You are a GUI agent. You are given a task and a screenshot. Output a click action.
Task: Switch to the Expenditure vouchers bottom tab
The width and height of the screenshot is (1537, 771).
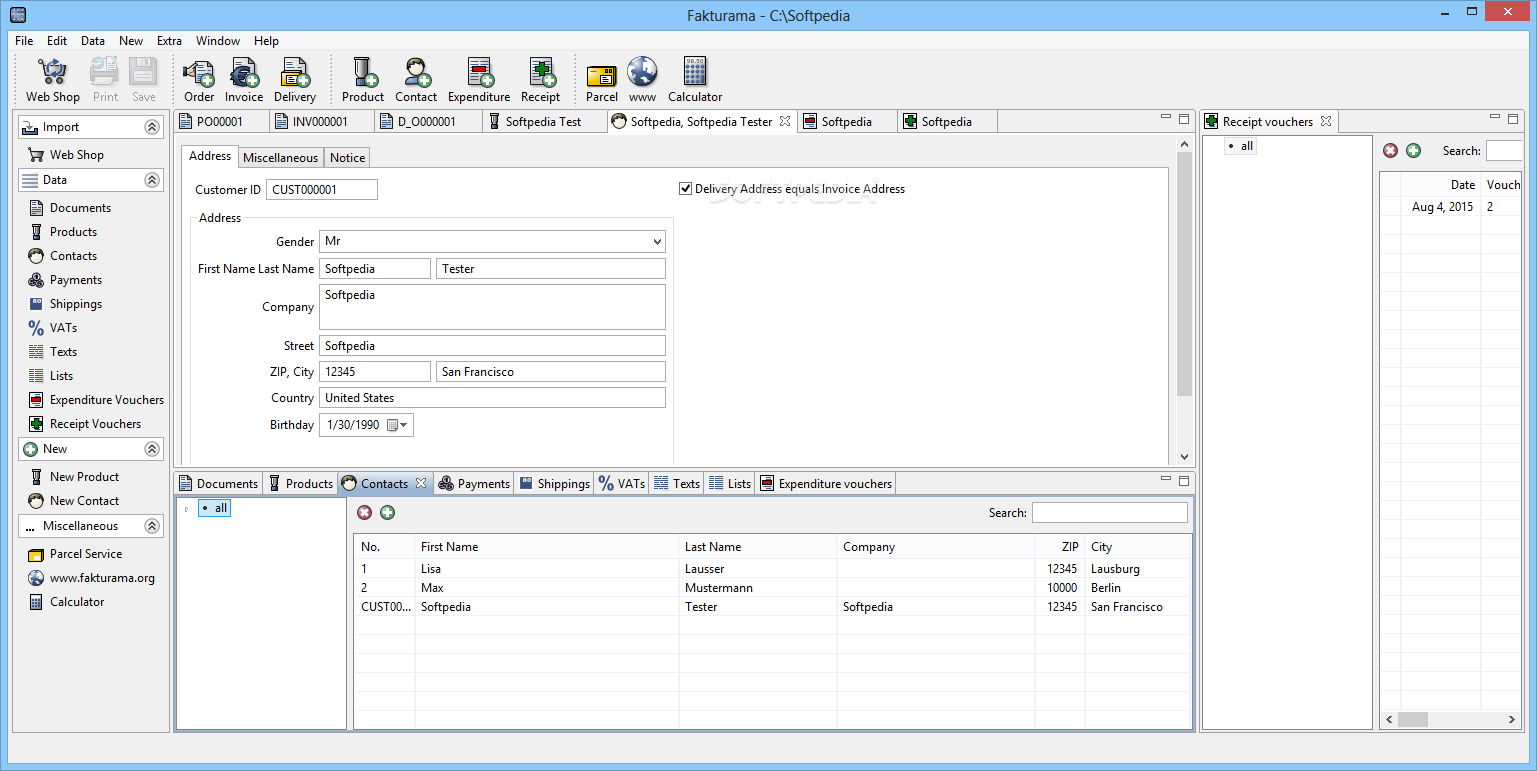click(825, 483)
